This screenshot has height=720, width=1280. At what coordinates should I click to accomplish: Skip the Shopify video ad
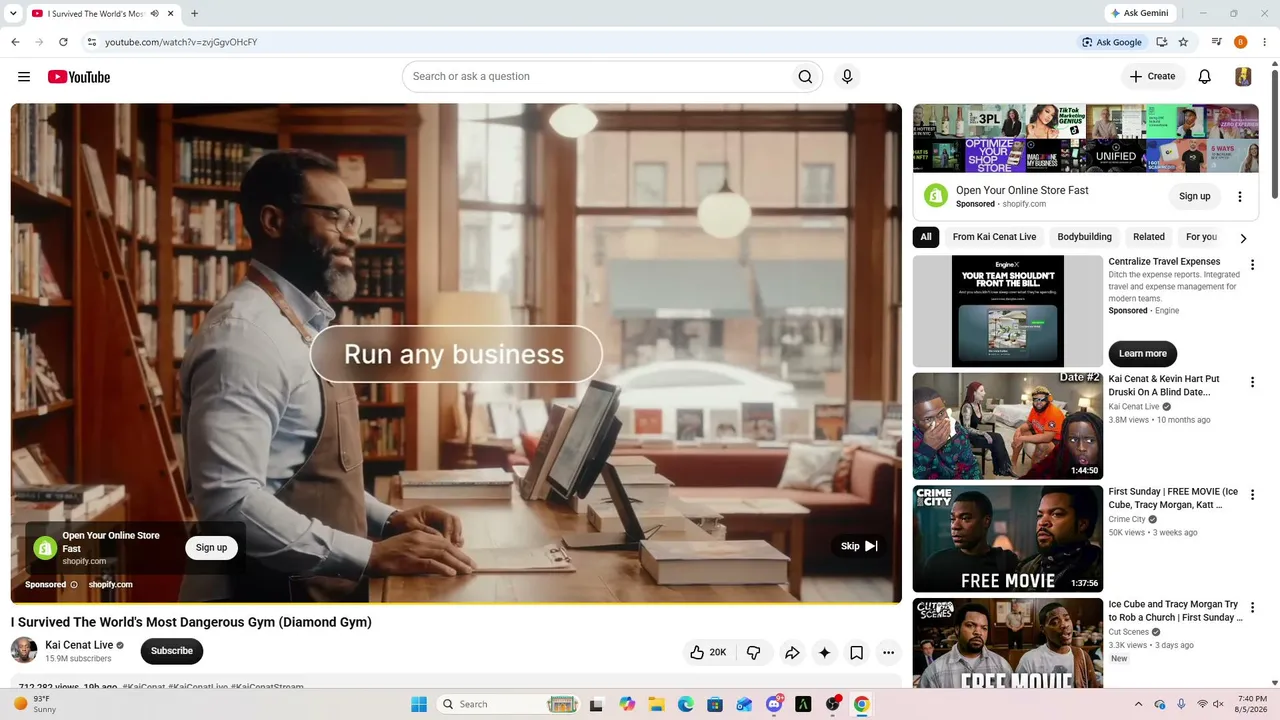point(859,546)
